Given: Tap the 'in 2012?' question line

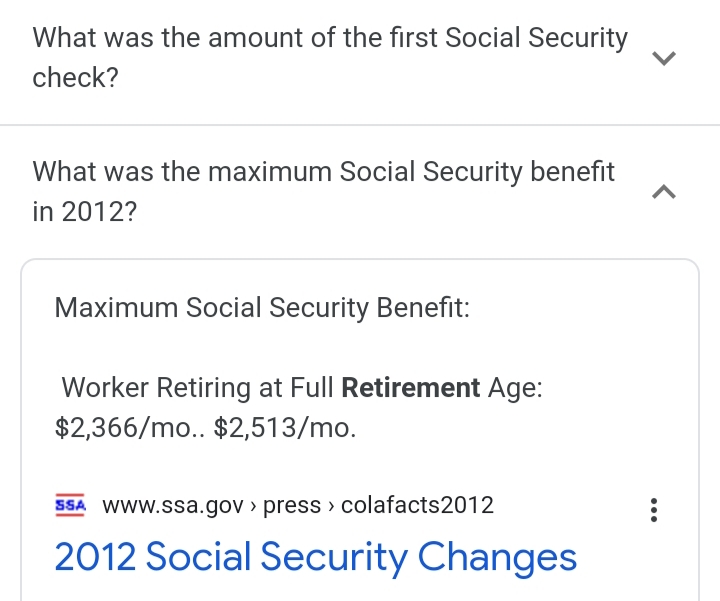Looking at the screenshot, I should (85, 212).
